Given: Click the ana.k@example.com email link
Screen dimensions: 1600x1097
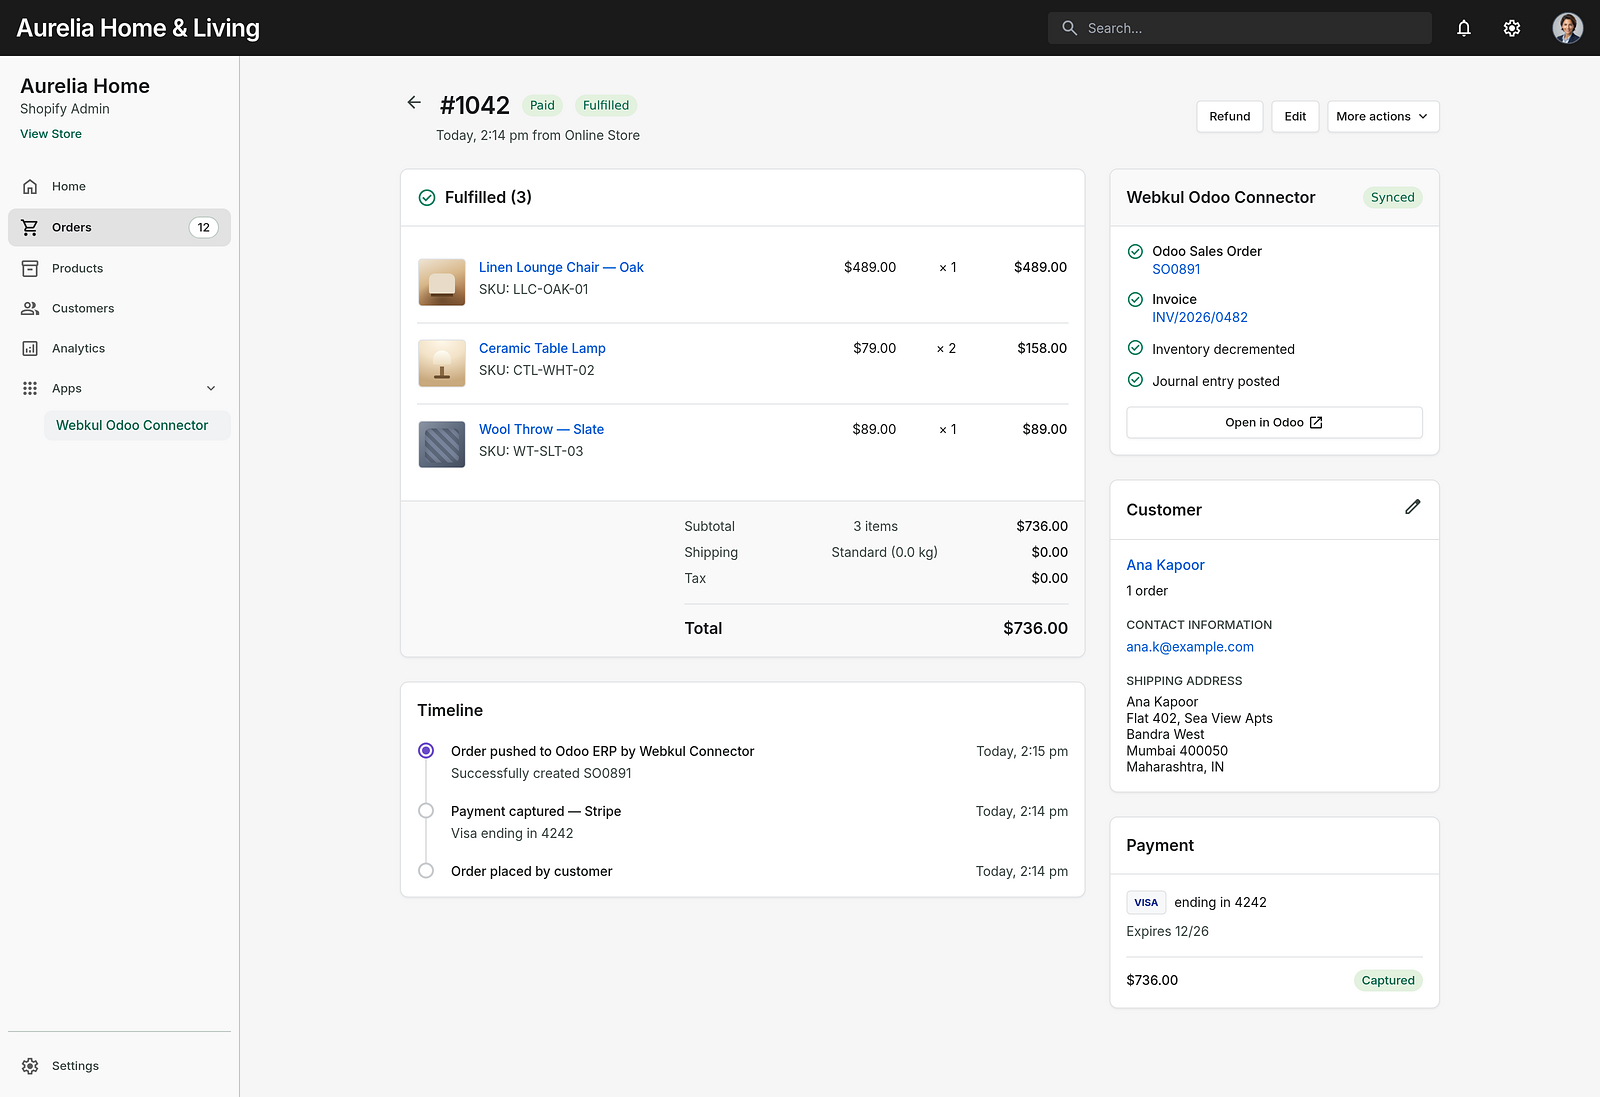Looking at the screenshot, I should coord(1190,647).
